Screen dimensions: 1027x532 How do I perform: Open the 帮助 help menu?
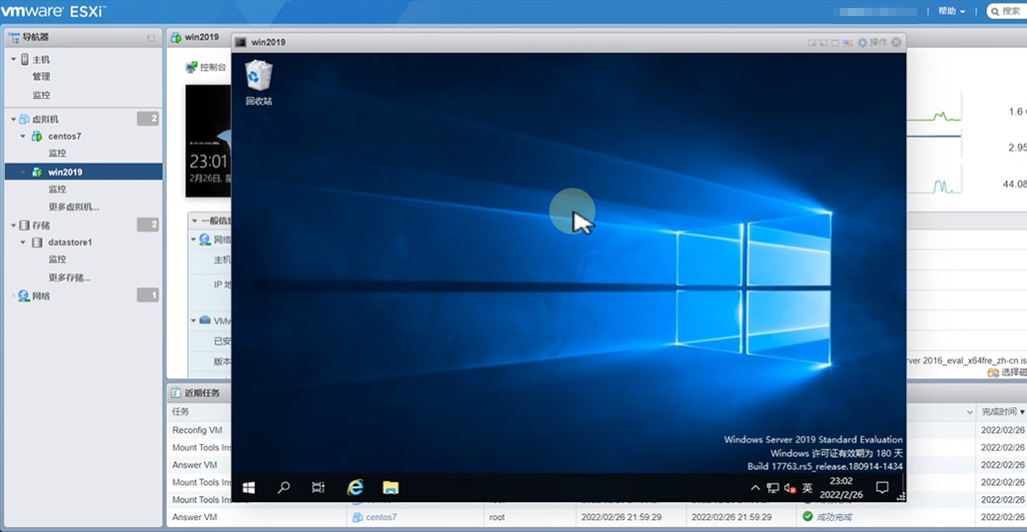[x=951, y=11]
